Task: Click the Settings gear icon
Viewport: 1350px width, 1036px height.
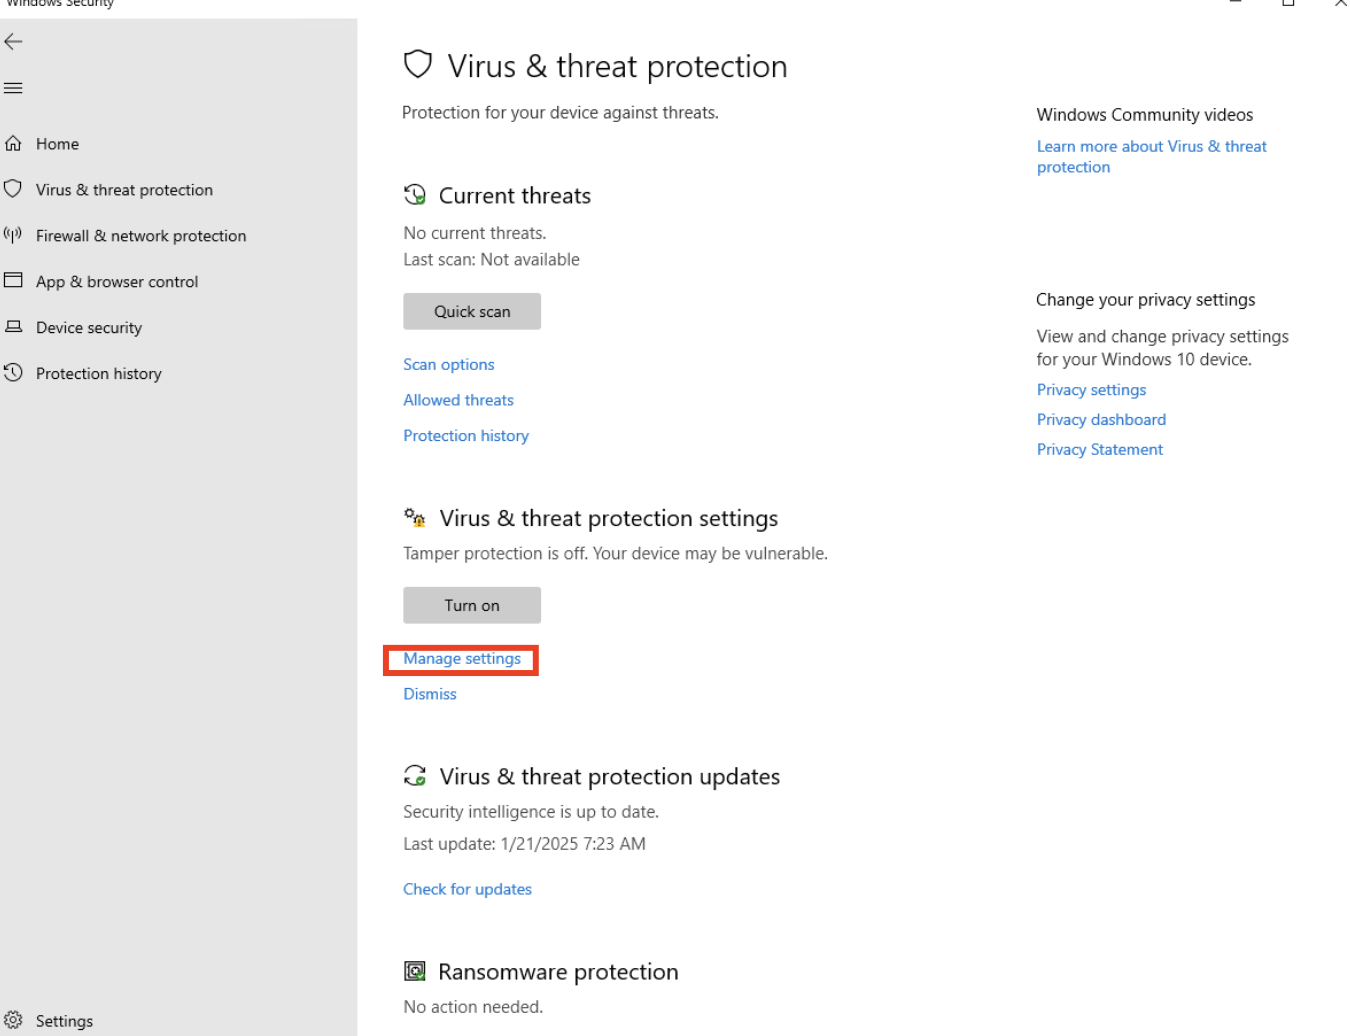Action: pyautogui.click(x=13, y=1020)
